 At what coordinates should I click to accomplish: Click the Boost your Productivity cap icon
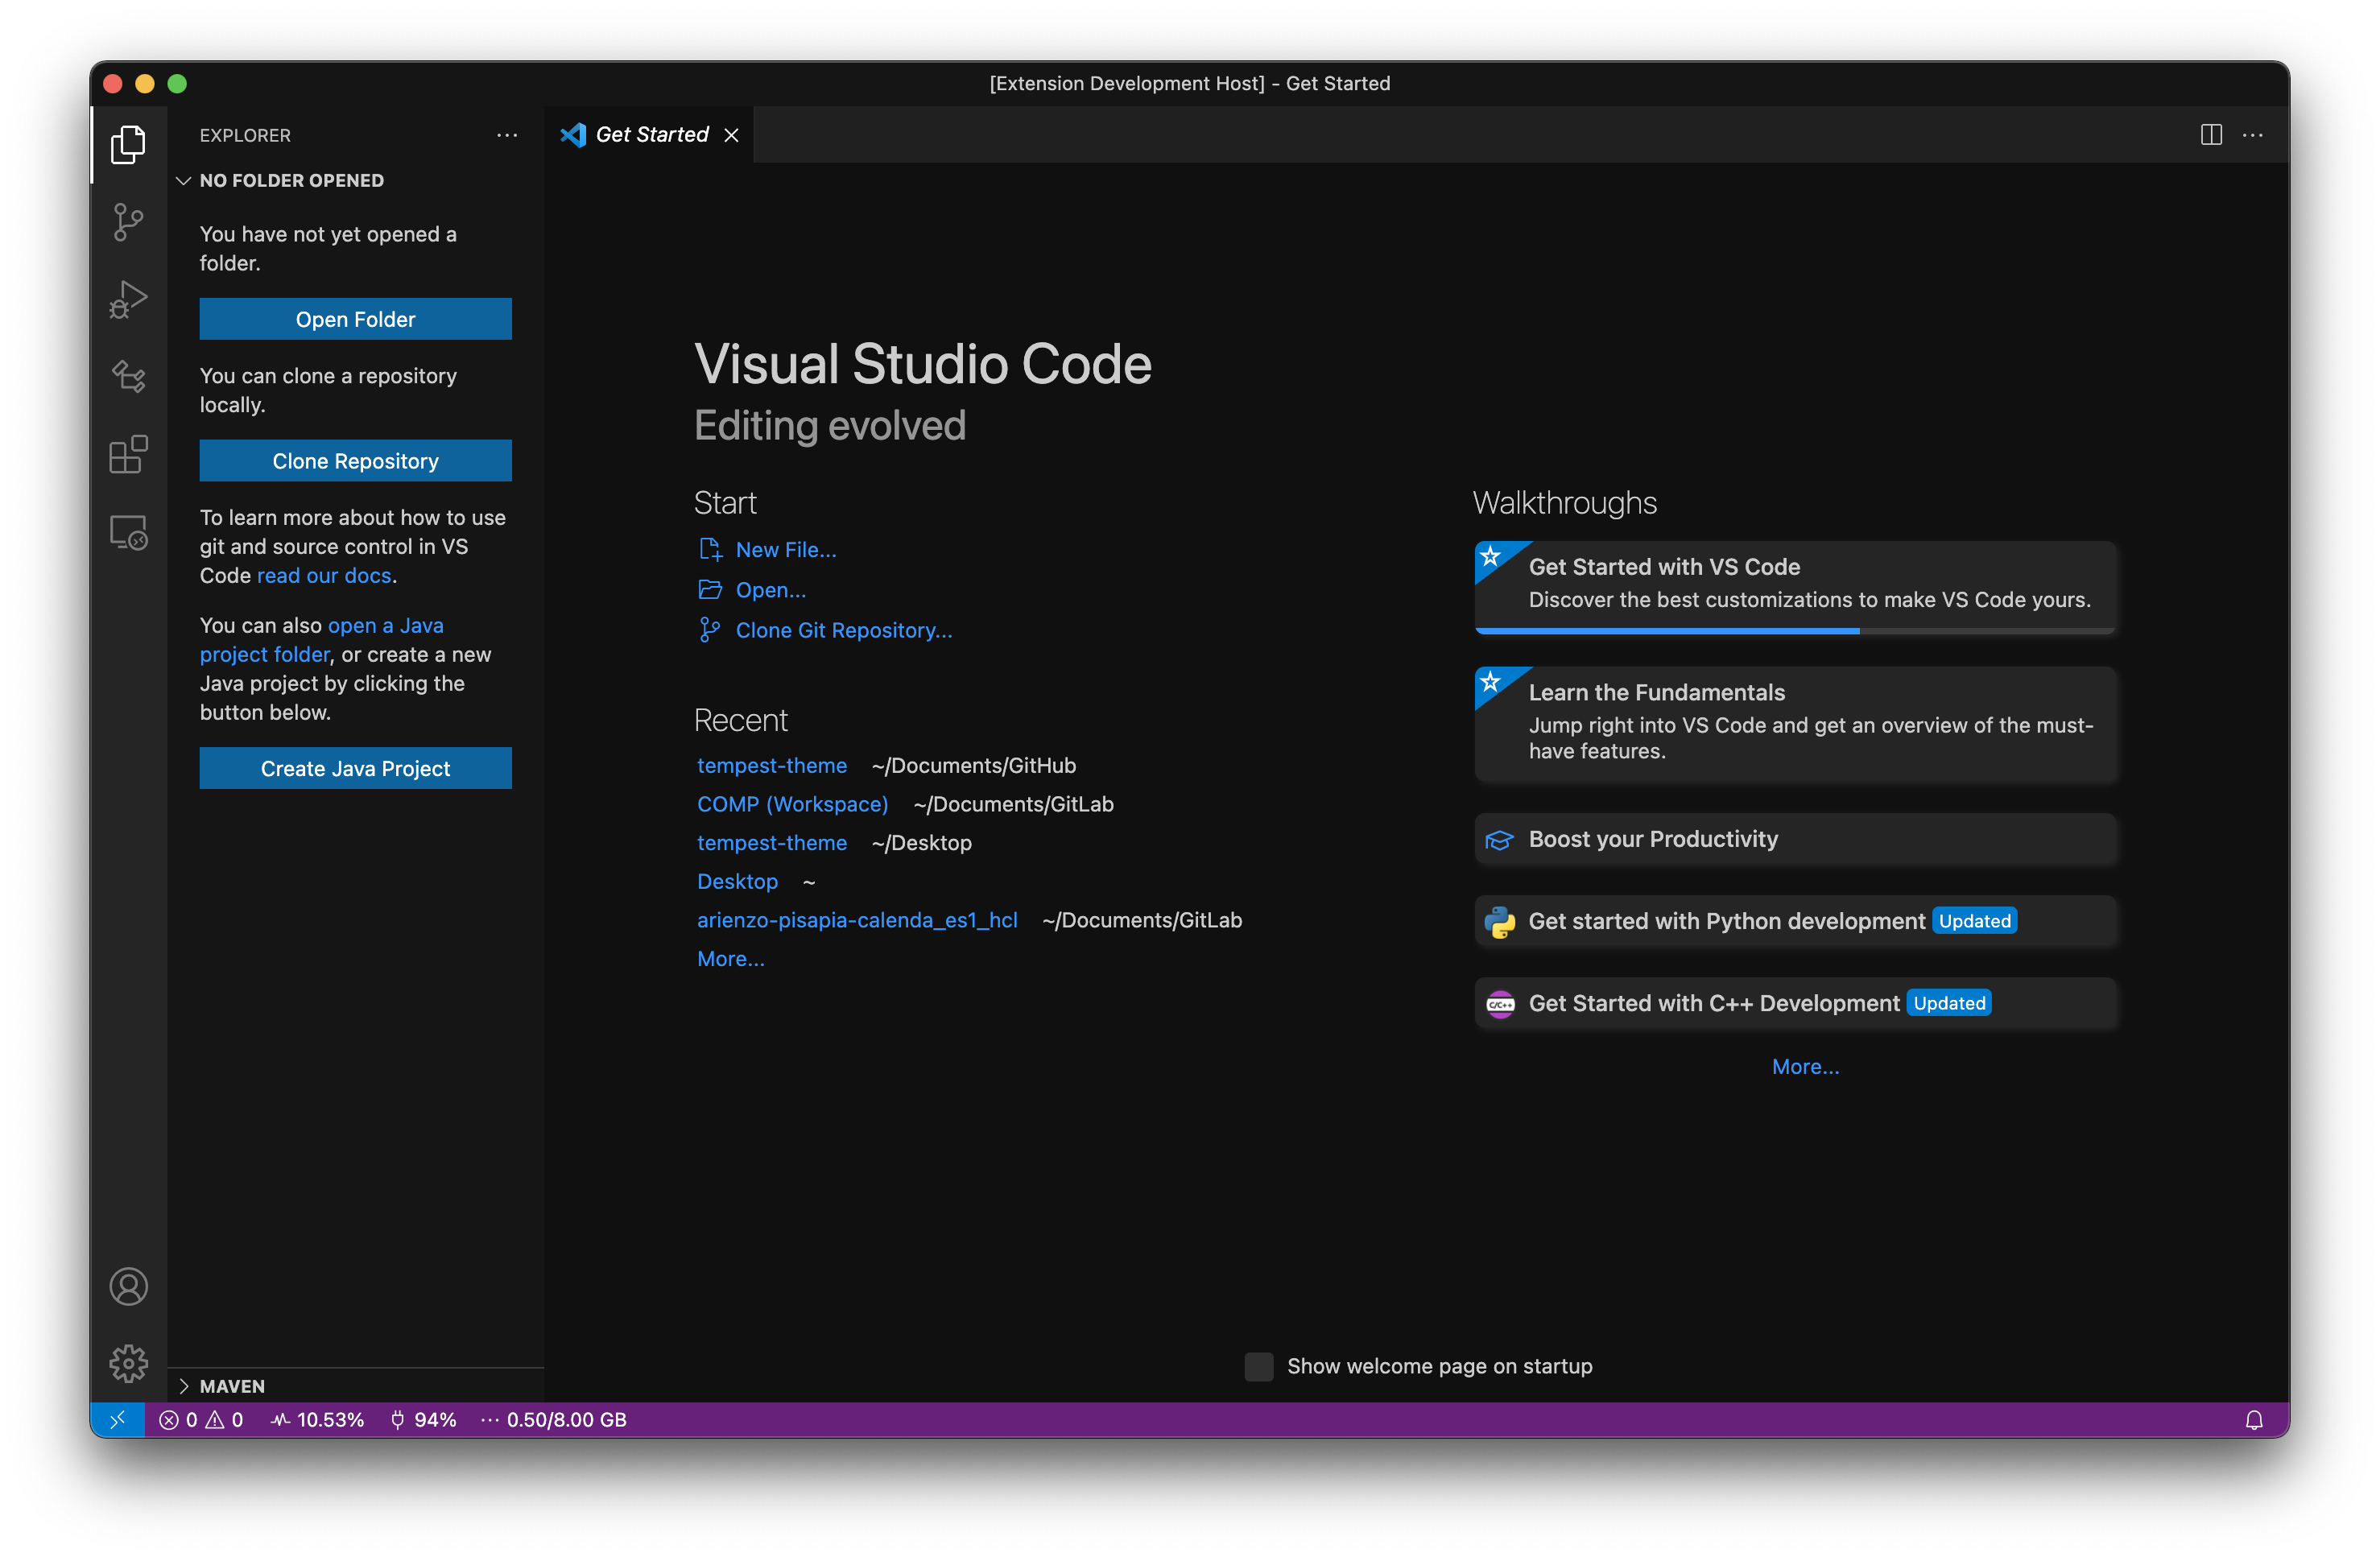1500,840
